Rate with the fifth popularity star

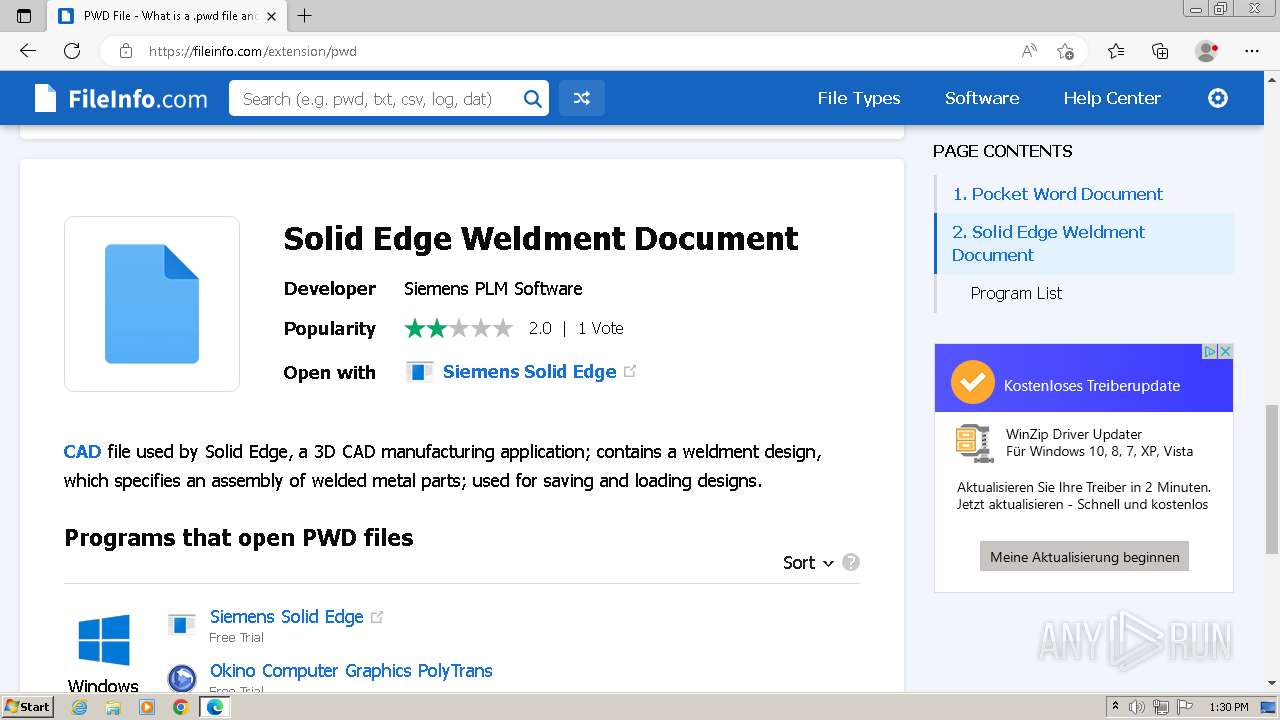(503, 328)
